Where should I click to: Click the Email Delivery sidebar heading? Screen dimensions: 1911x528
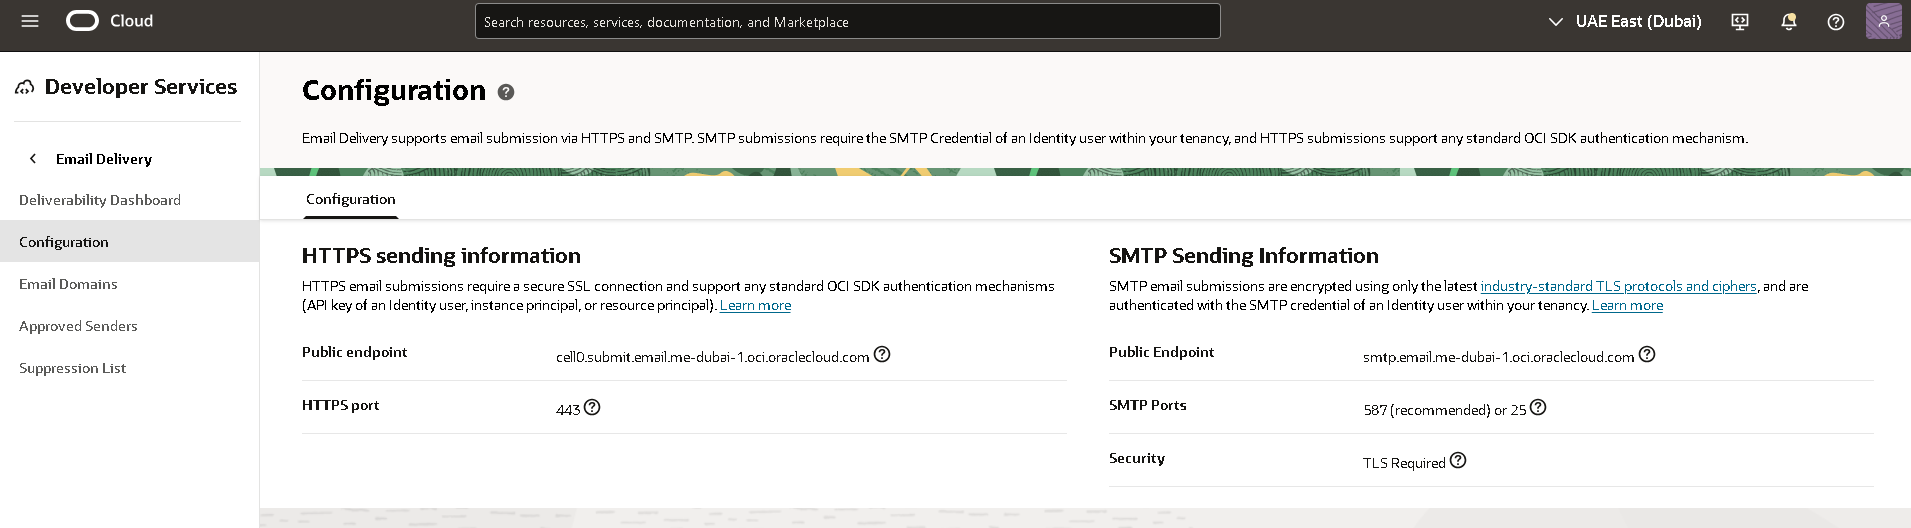104,159
